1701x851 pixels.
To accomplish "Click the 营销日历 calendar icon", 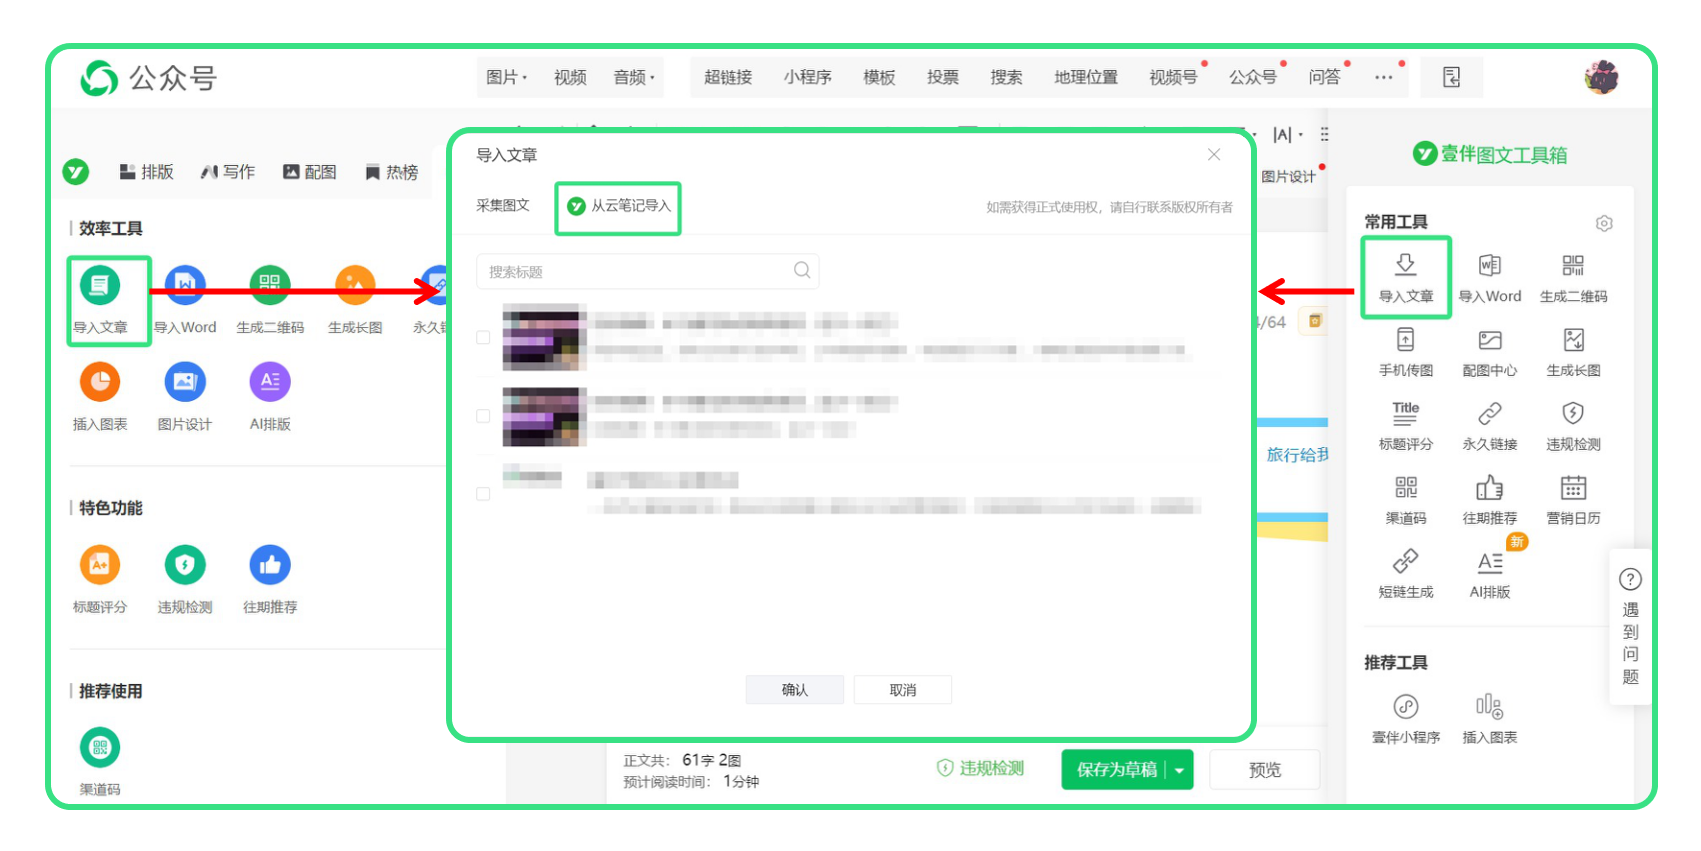I will click(x=1573, y=488).
